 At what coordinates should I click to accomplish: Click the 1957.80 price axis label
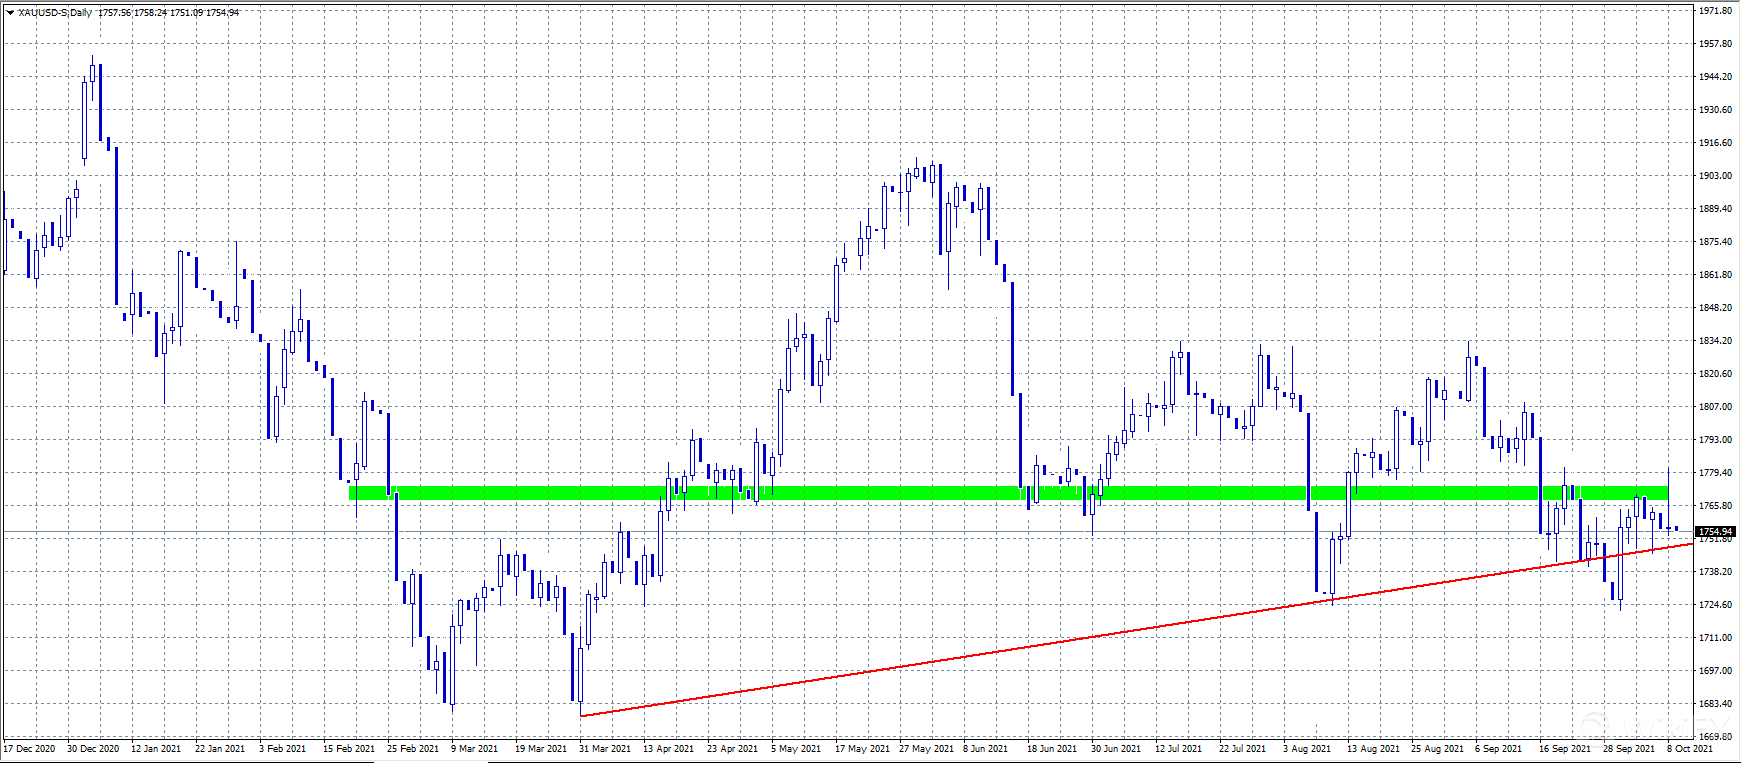pyautogui.click(x=1716, y=44)
